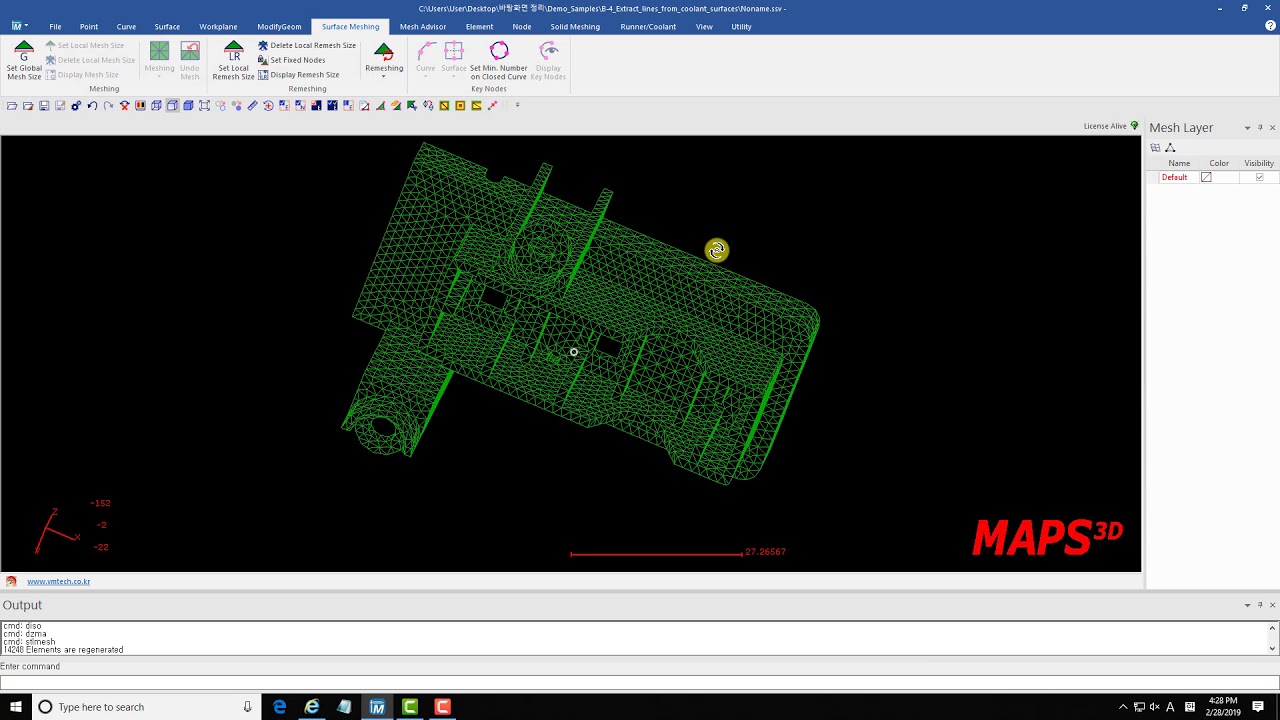Open Mesh Layer panel options dropdown

[x=1247, y=128]
